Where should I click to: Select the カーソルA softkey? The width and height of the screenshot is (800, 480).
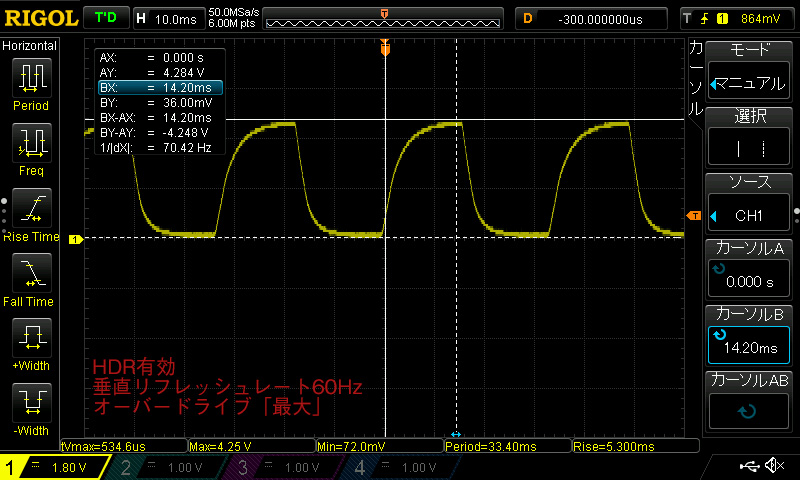point(751,268)
